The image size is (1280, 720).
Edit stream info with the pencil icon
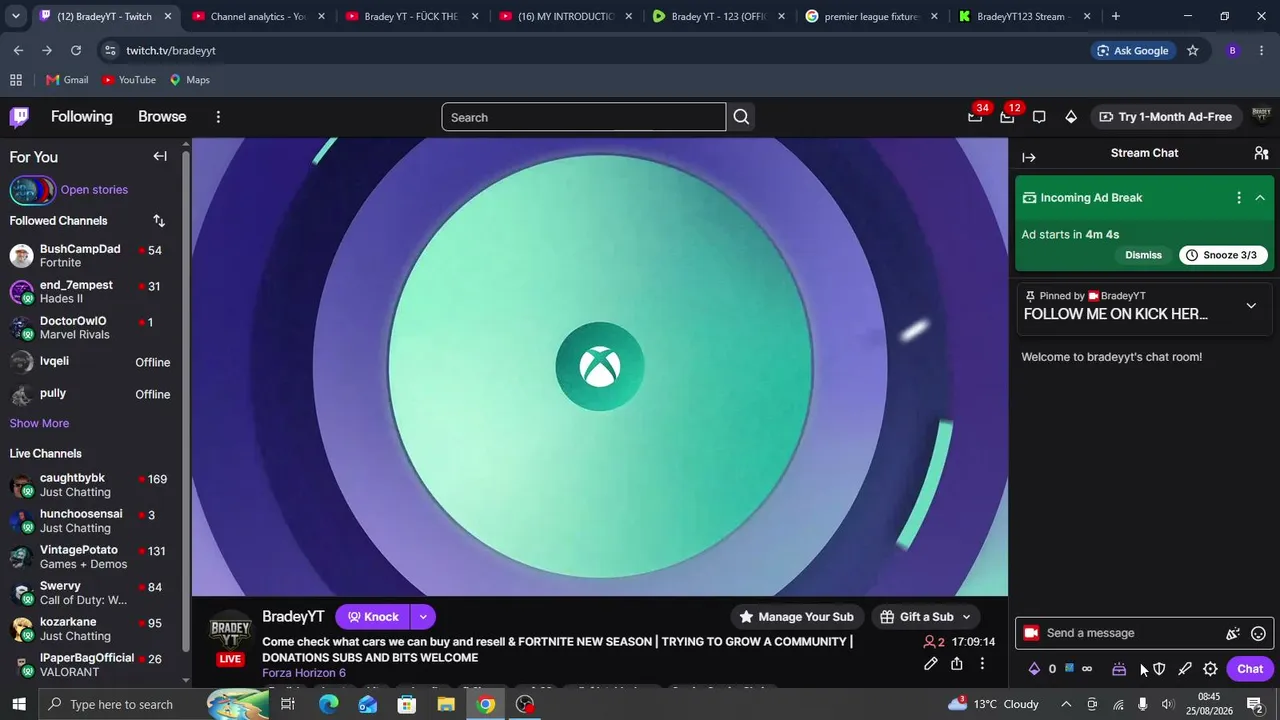(931, 664)
